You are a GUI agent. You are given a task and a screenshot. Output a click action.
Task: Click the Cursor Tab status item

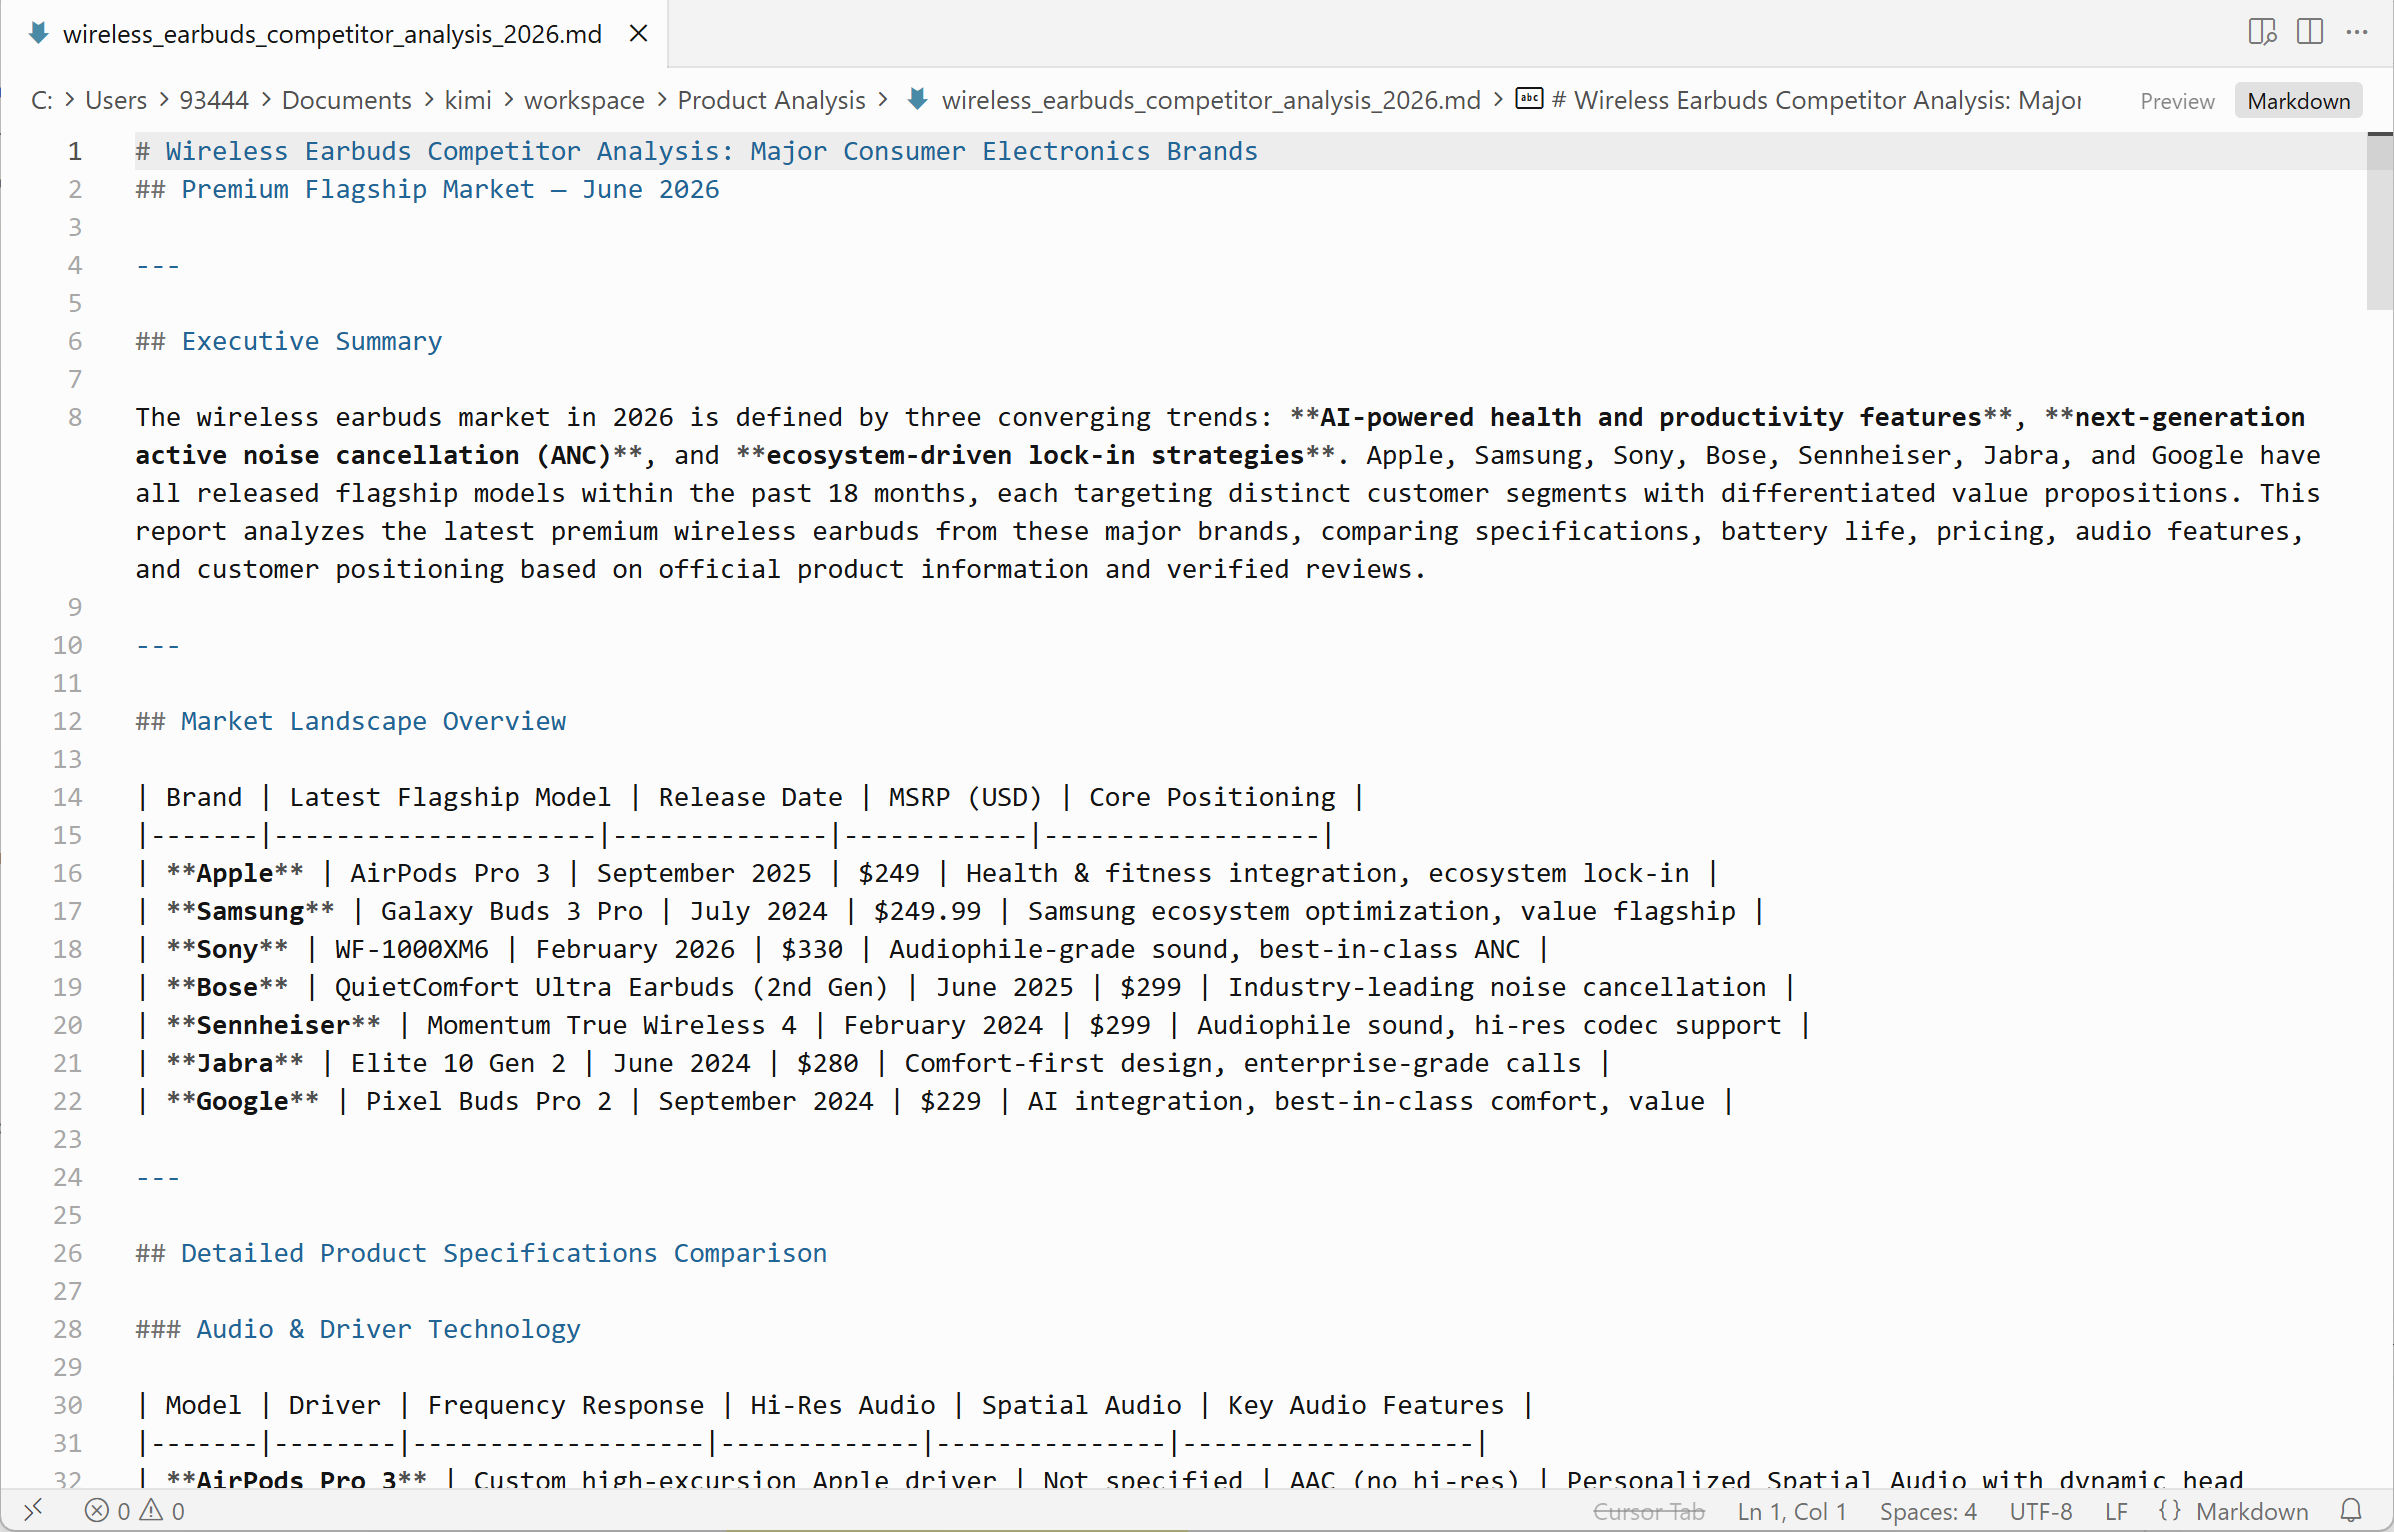tap(1648, 1510)
